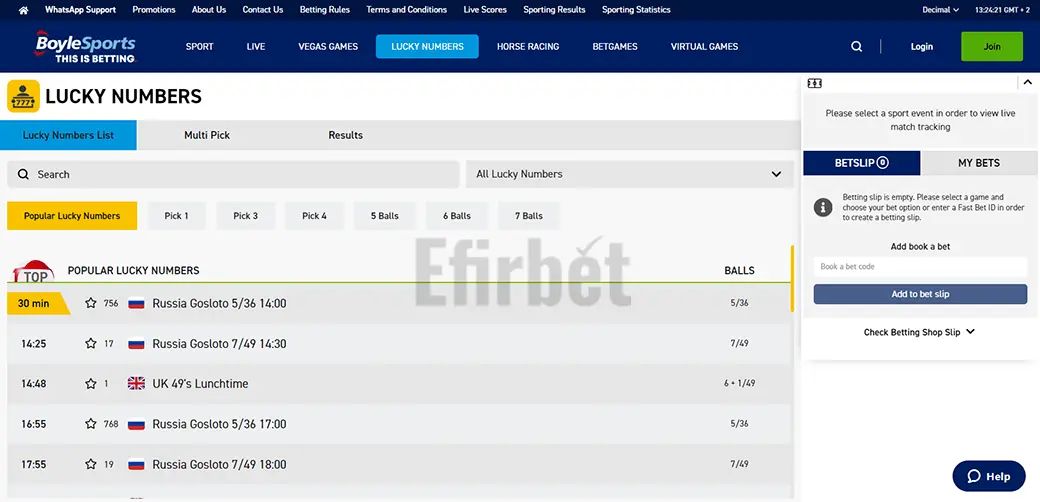The width and height of the screenshot is (1040, 502).
Task: Select the BETSLIP tab
Action: point(862,163)
